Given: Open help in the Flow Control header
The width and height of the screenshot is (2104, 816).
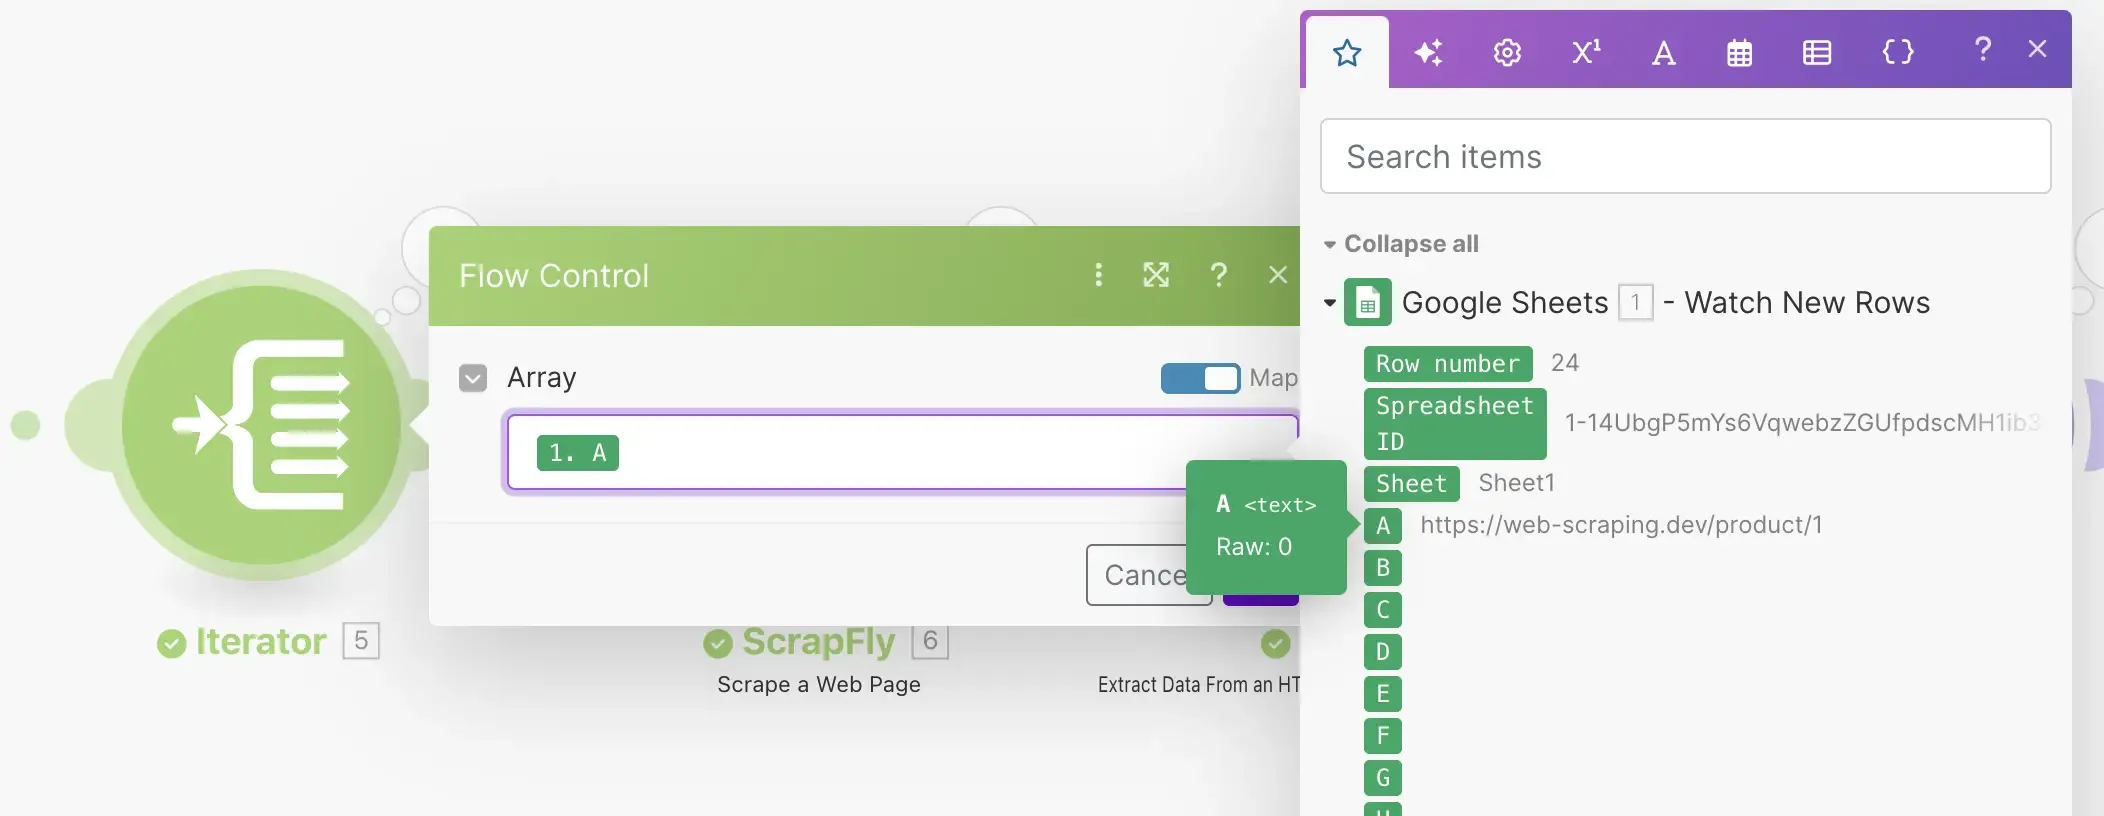Looking at the screenshot, I should pyautogui.click(x=1218, y=275).
